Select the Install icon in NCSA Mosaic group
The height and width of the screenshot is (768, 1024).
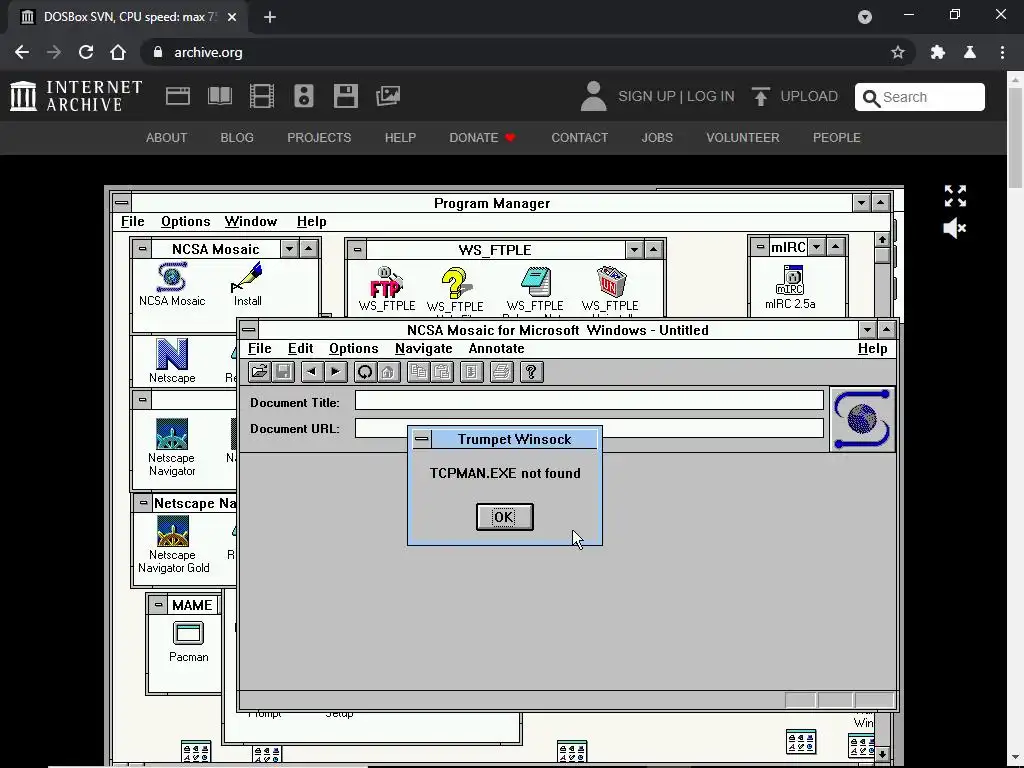pos(247,278)
